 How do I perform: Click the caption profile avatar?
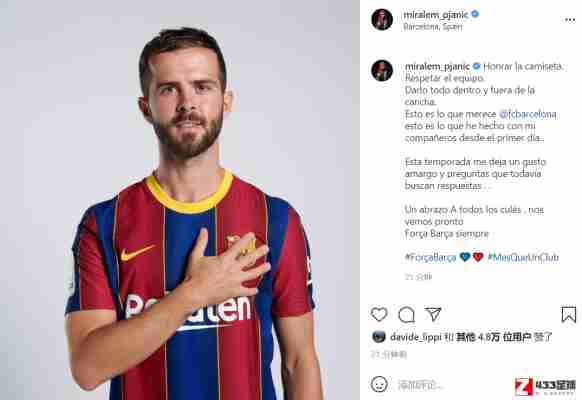tap(382, 70)
